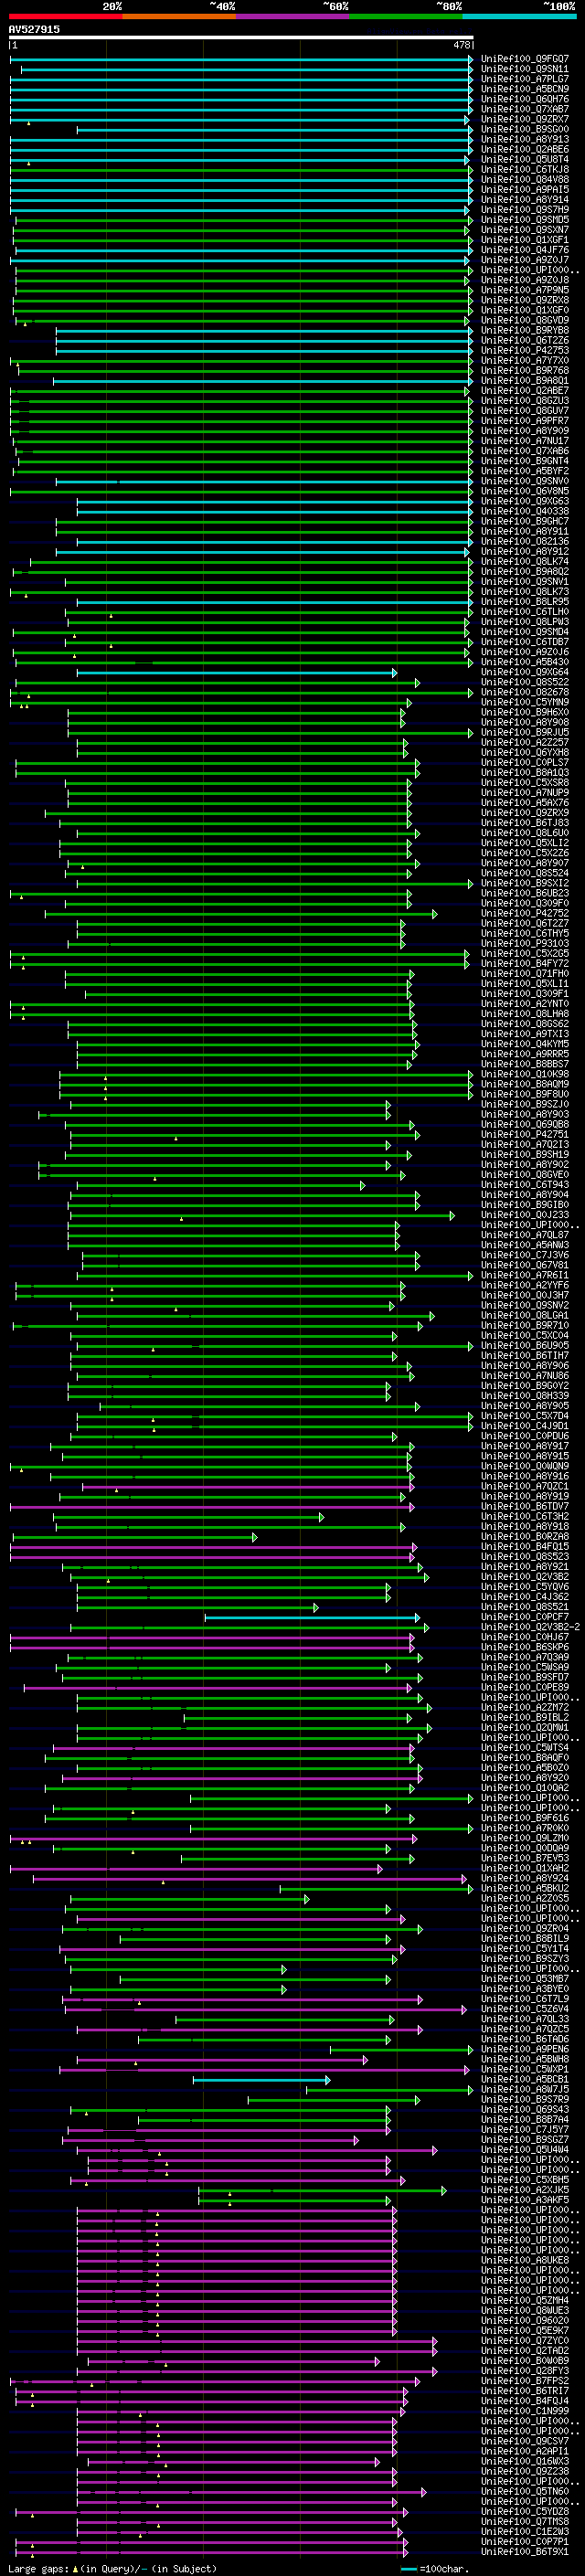Click the cyan ~100% identity legend segment
Image resolution: width=585 pixels, height=2576 pixels.
pos(519,16)
